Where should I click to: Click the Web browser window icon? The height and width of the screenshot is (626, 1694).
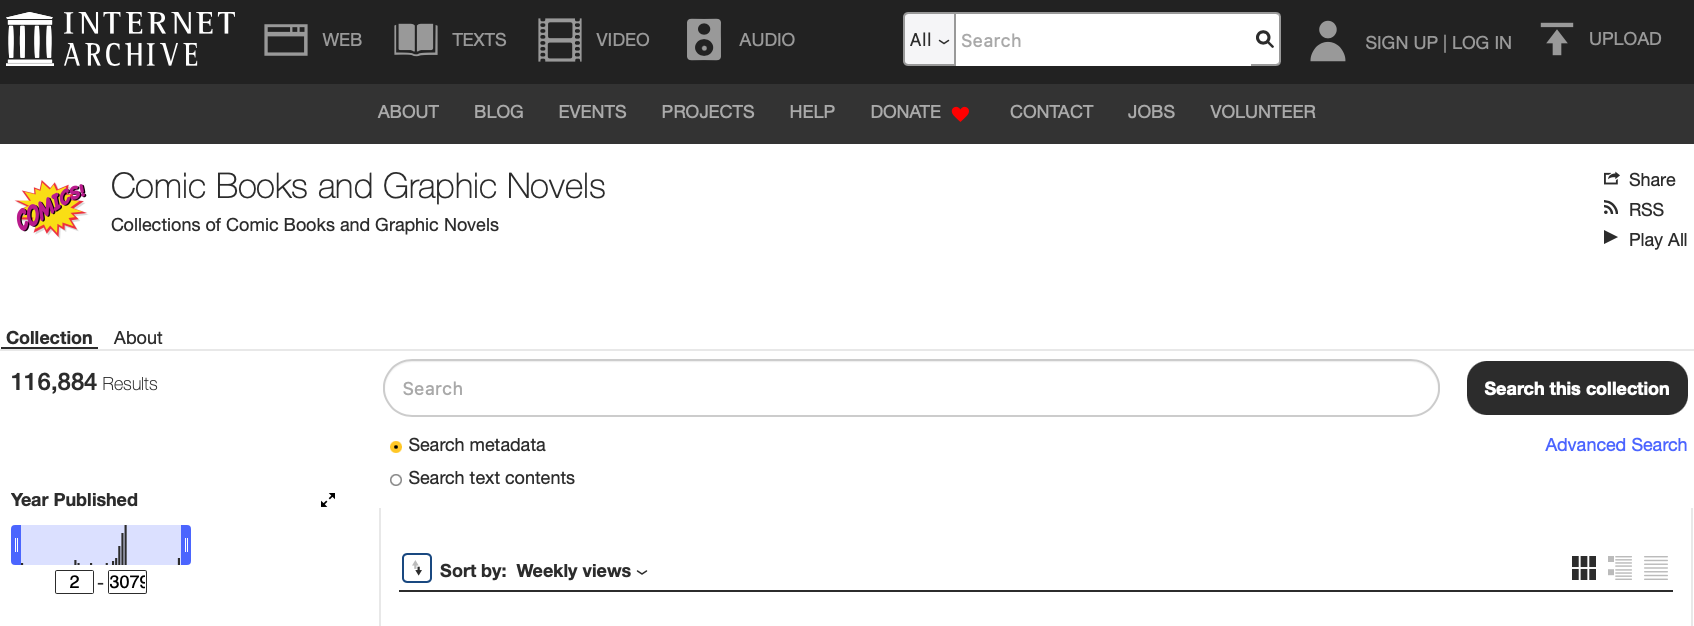[x=286, y=40]
